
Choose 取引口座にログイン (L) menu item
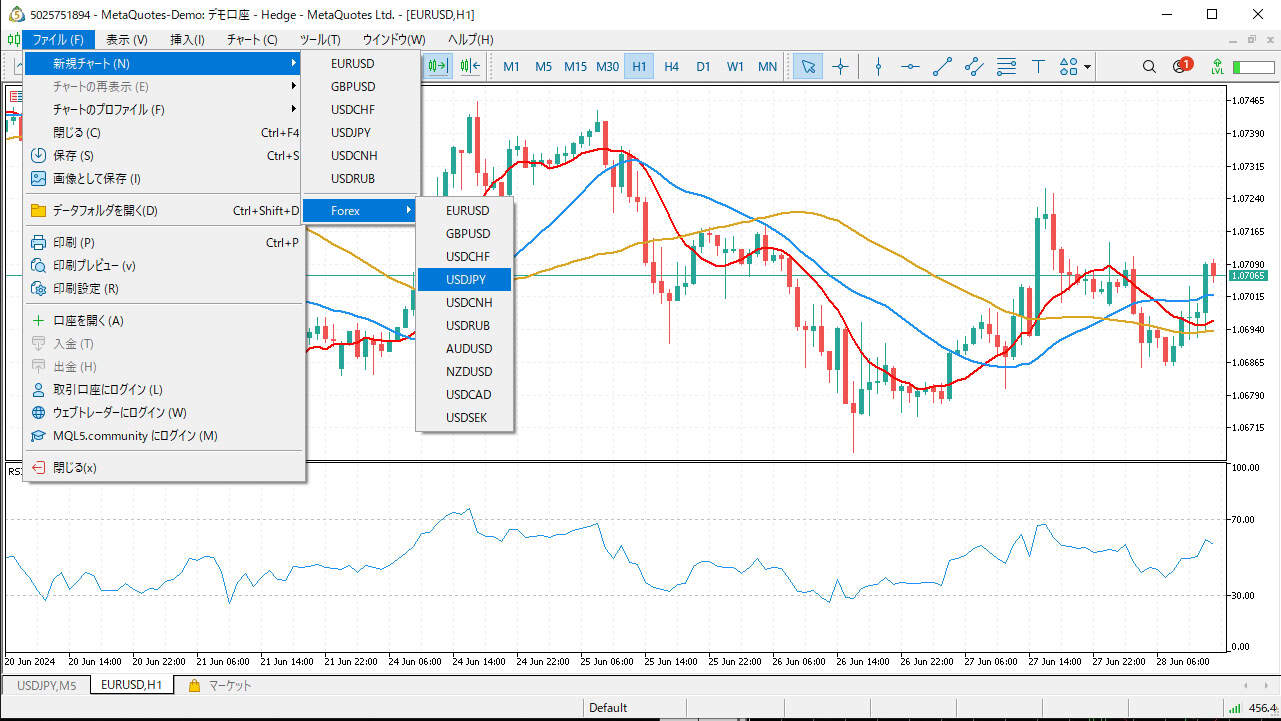pos(163,389)
